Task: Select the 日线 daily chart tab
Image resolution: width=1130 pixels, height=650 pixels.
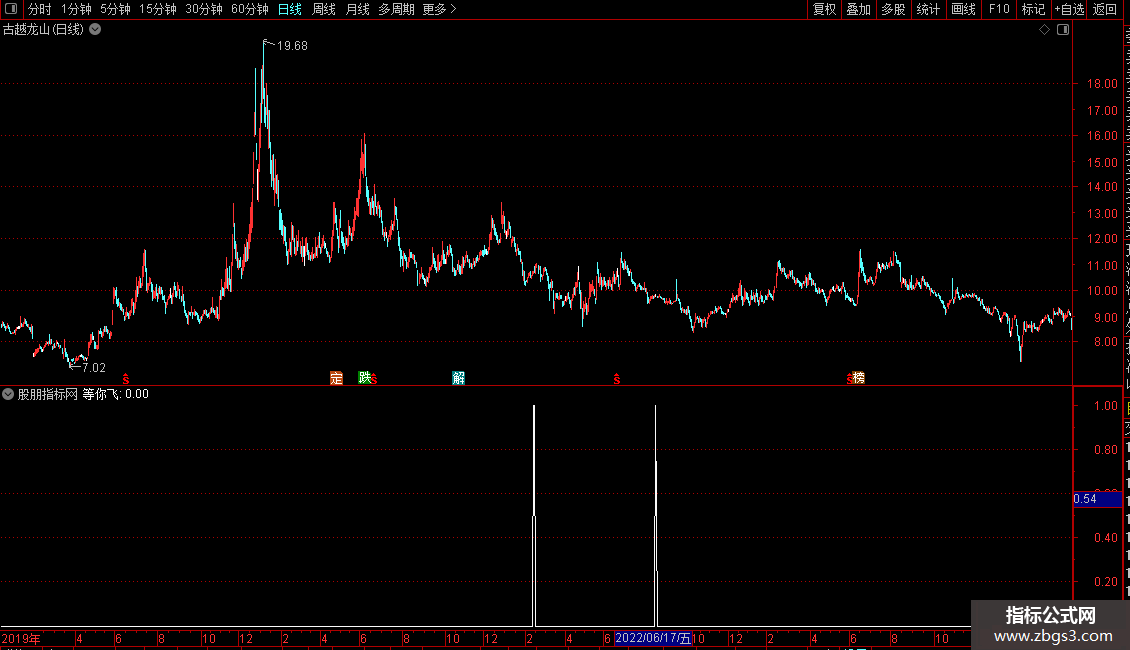Action: click(x=290, y=9)
